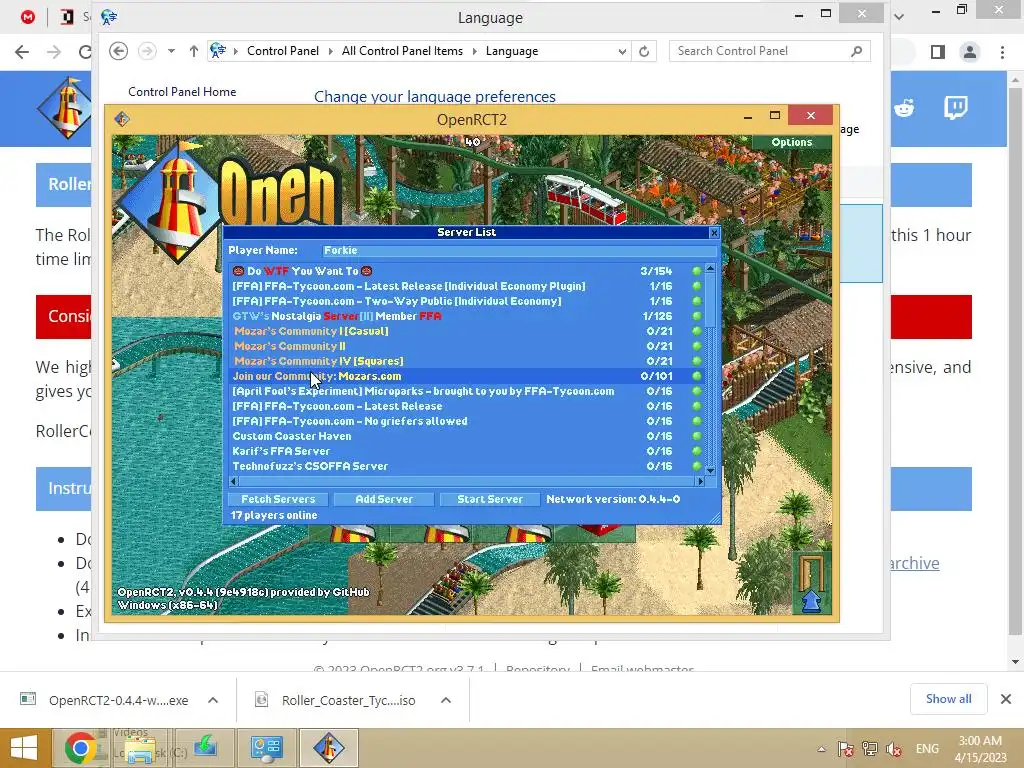The height and width of the screenshot is (768, 1024).
Task: Open Control Panel Home link
Action: click(x=182, y=92)
